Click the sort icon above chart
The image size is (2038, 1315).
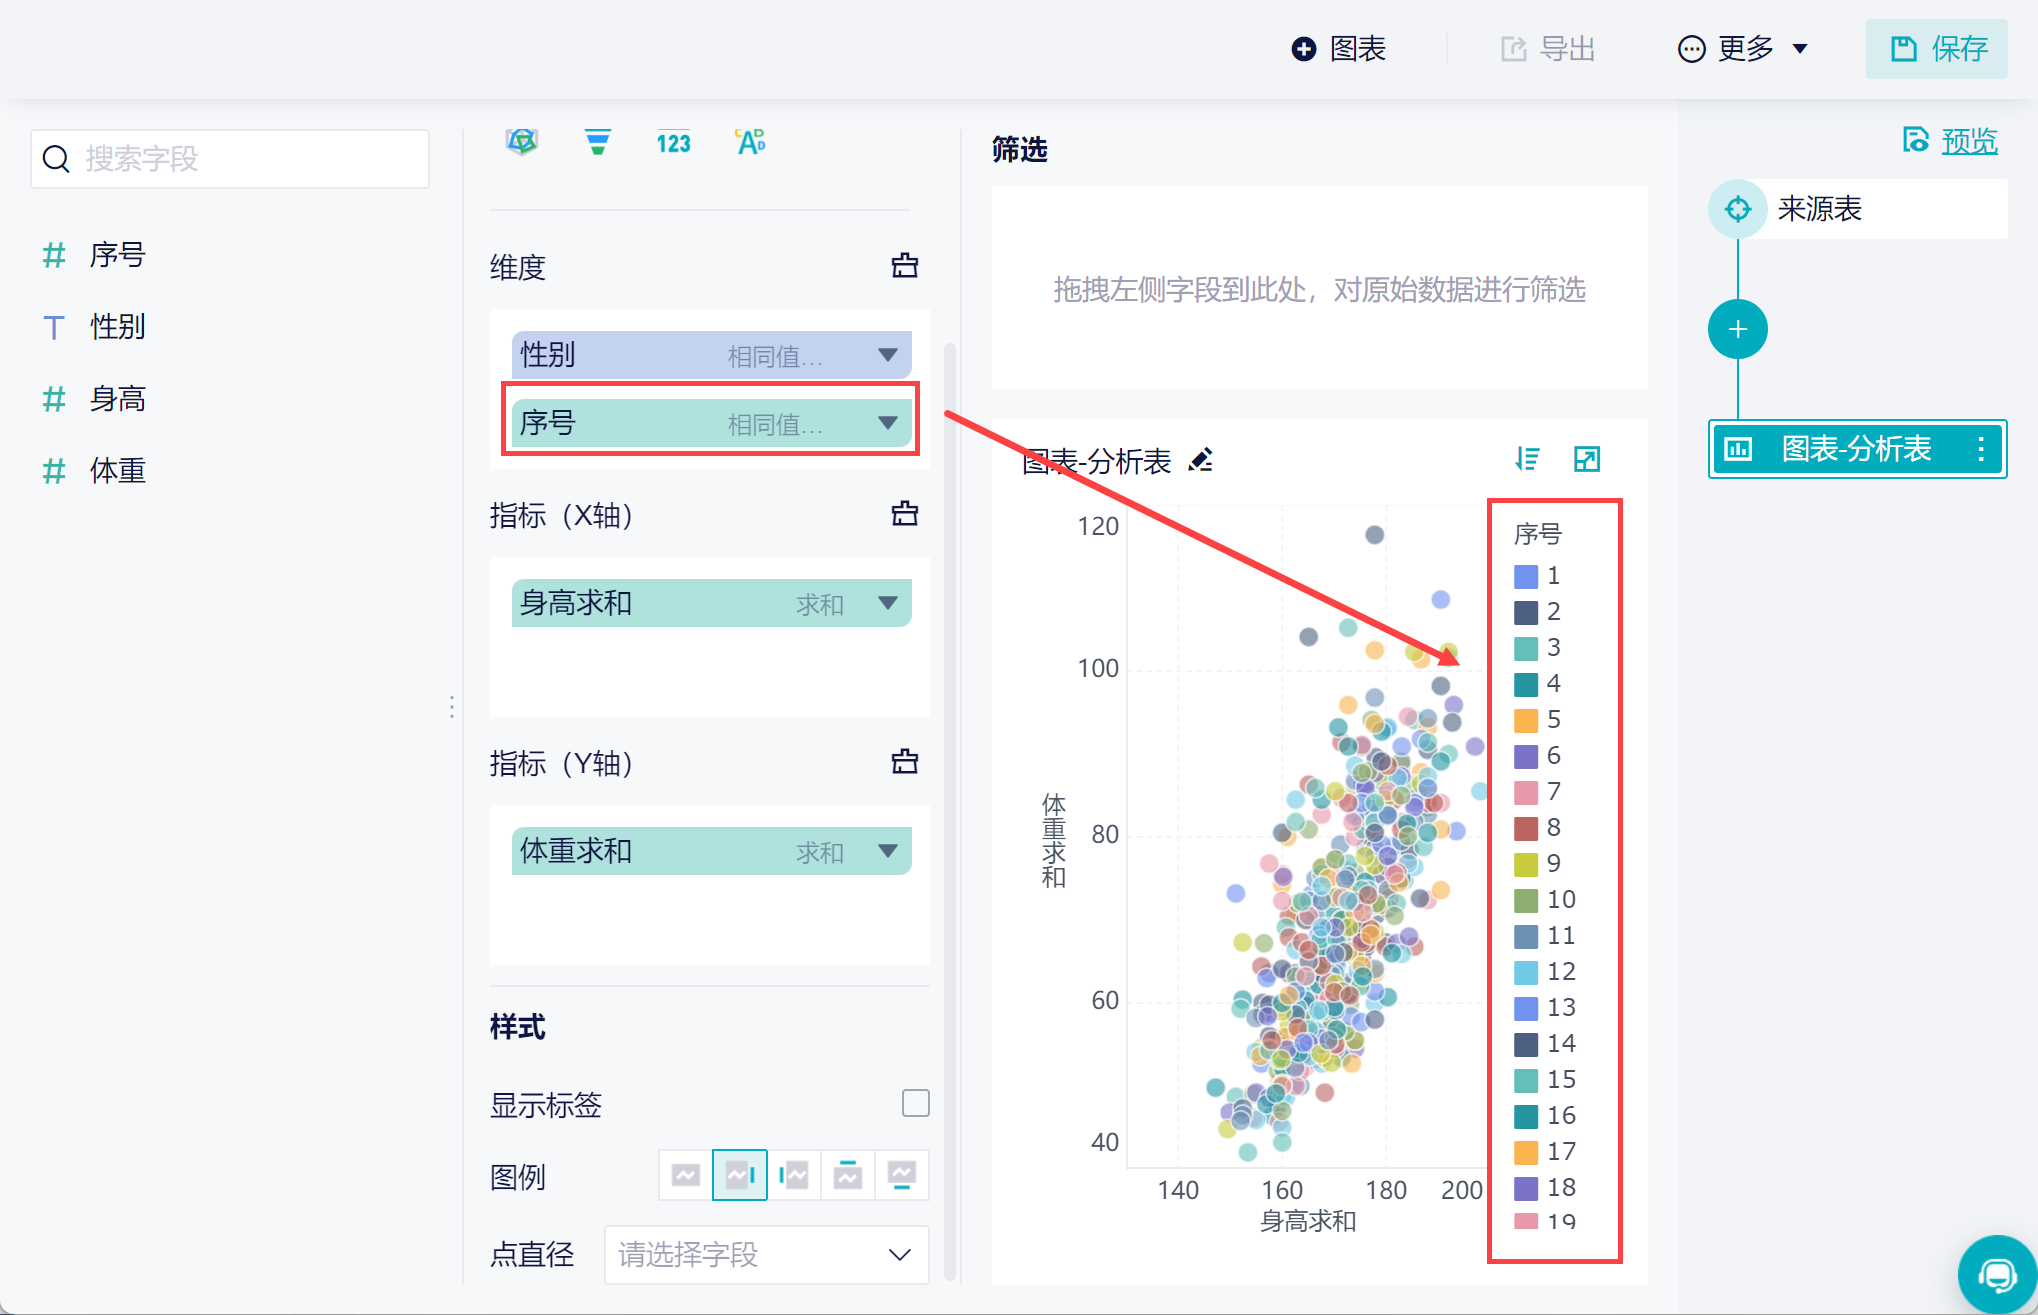(x=1527, y=459)
